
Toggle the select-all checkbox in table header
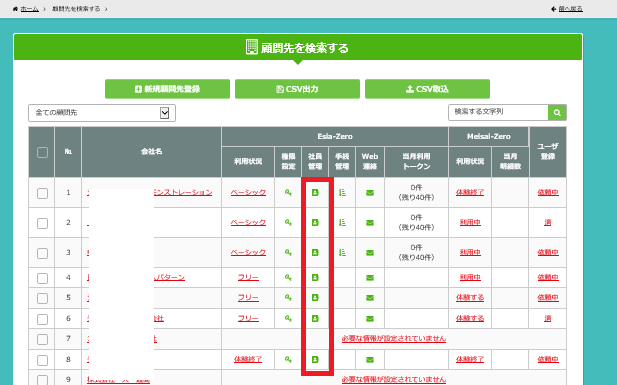[x=42, y=152]
